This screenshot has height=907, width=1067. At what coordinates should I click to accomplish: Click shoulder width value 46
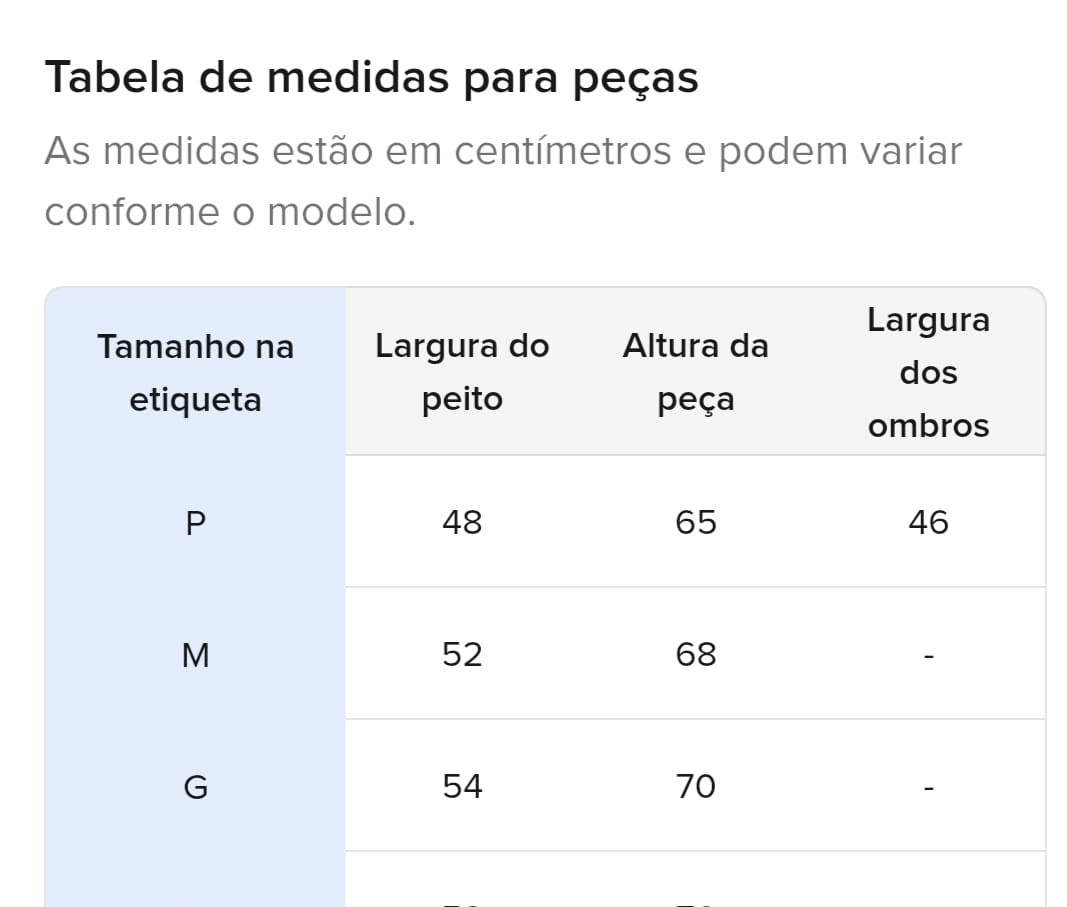[x=928, y=522]
